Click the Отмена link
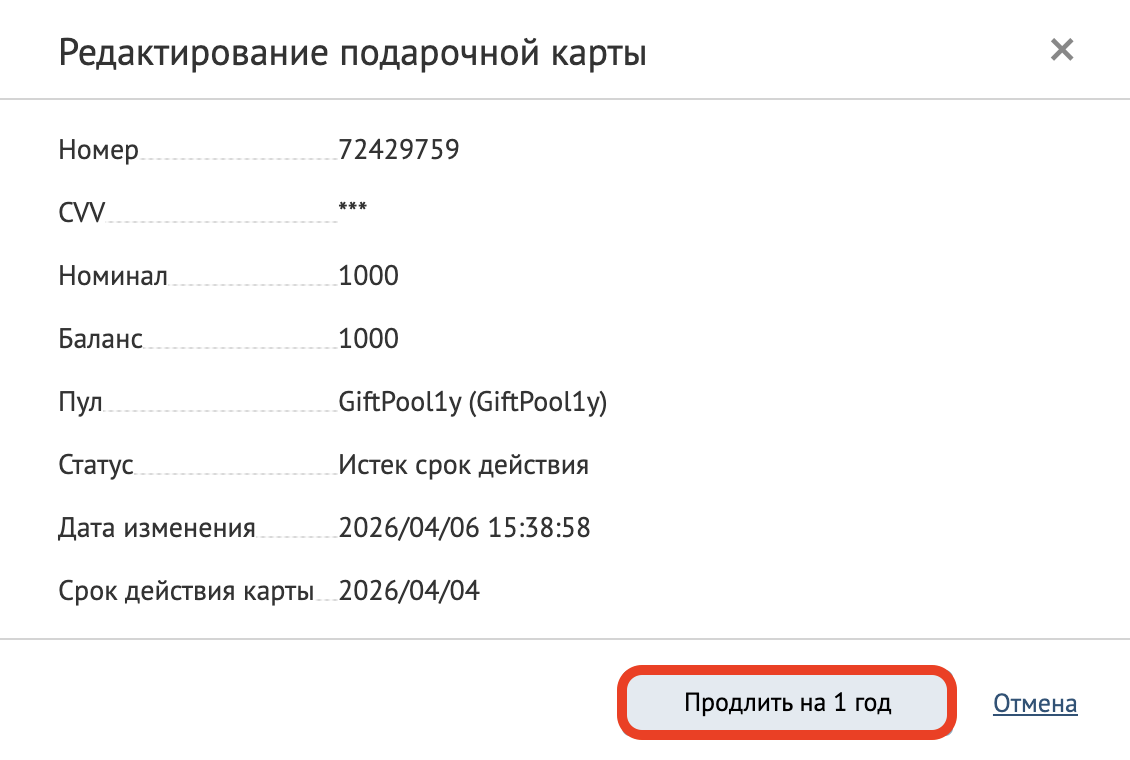Viewport: 1130px width, 760px height. coord(1034,703)
